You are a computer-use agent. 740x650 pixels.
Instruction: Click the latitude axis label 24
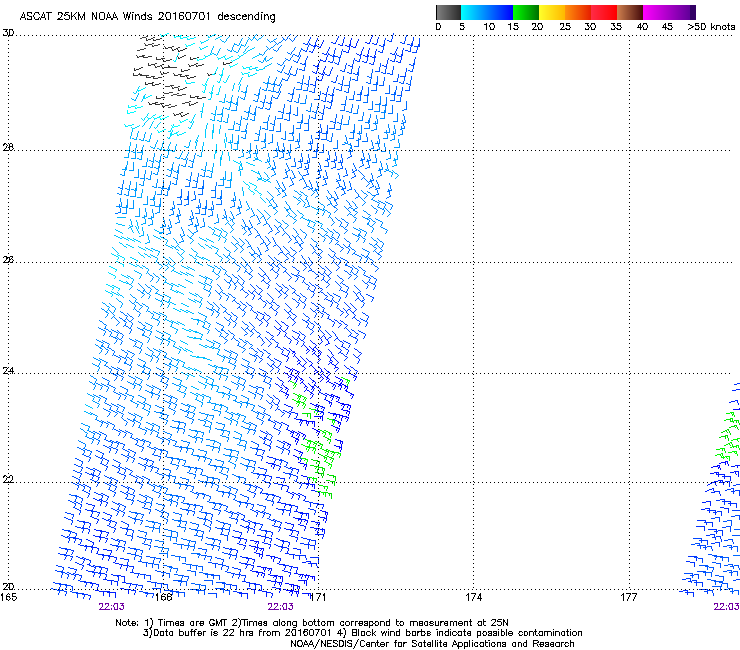click(x=8, y=371)
